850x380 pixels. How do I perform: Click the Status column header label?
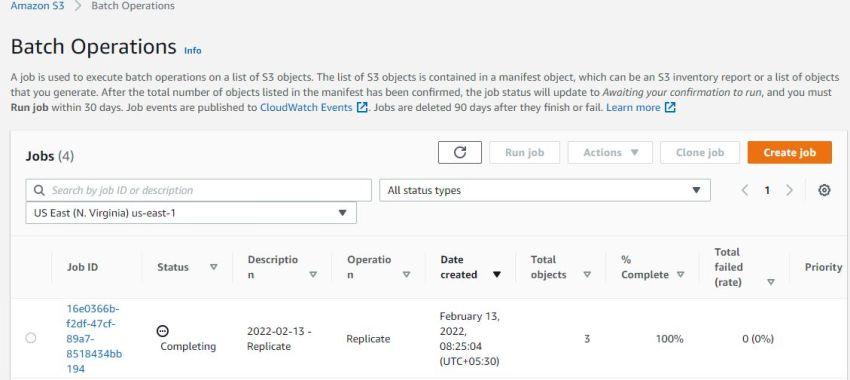(173, 267)
